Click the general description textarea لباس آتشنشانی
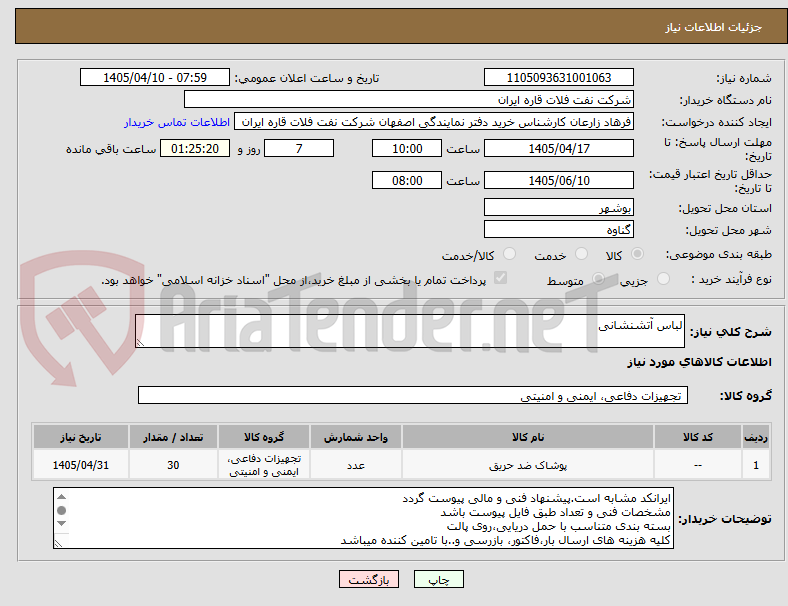The image size is (788, 606). [x=410, y=331]
